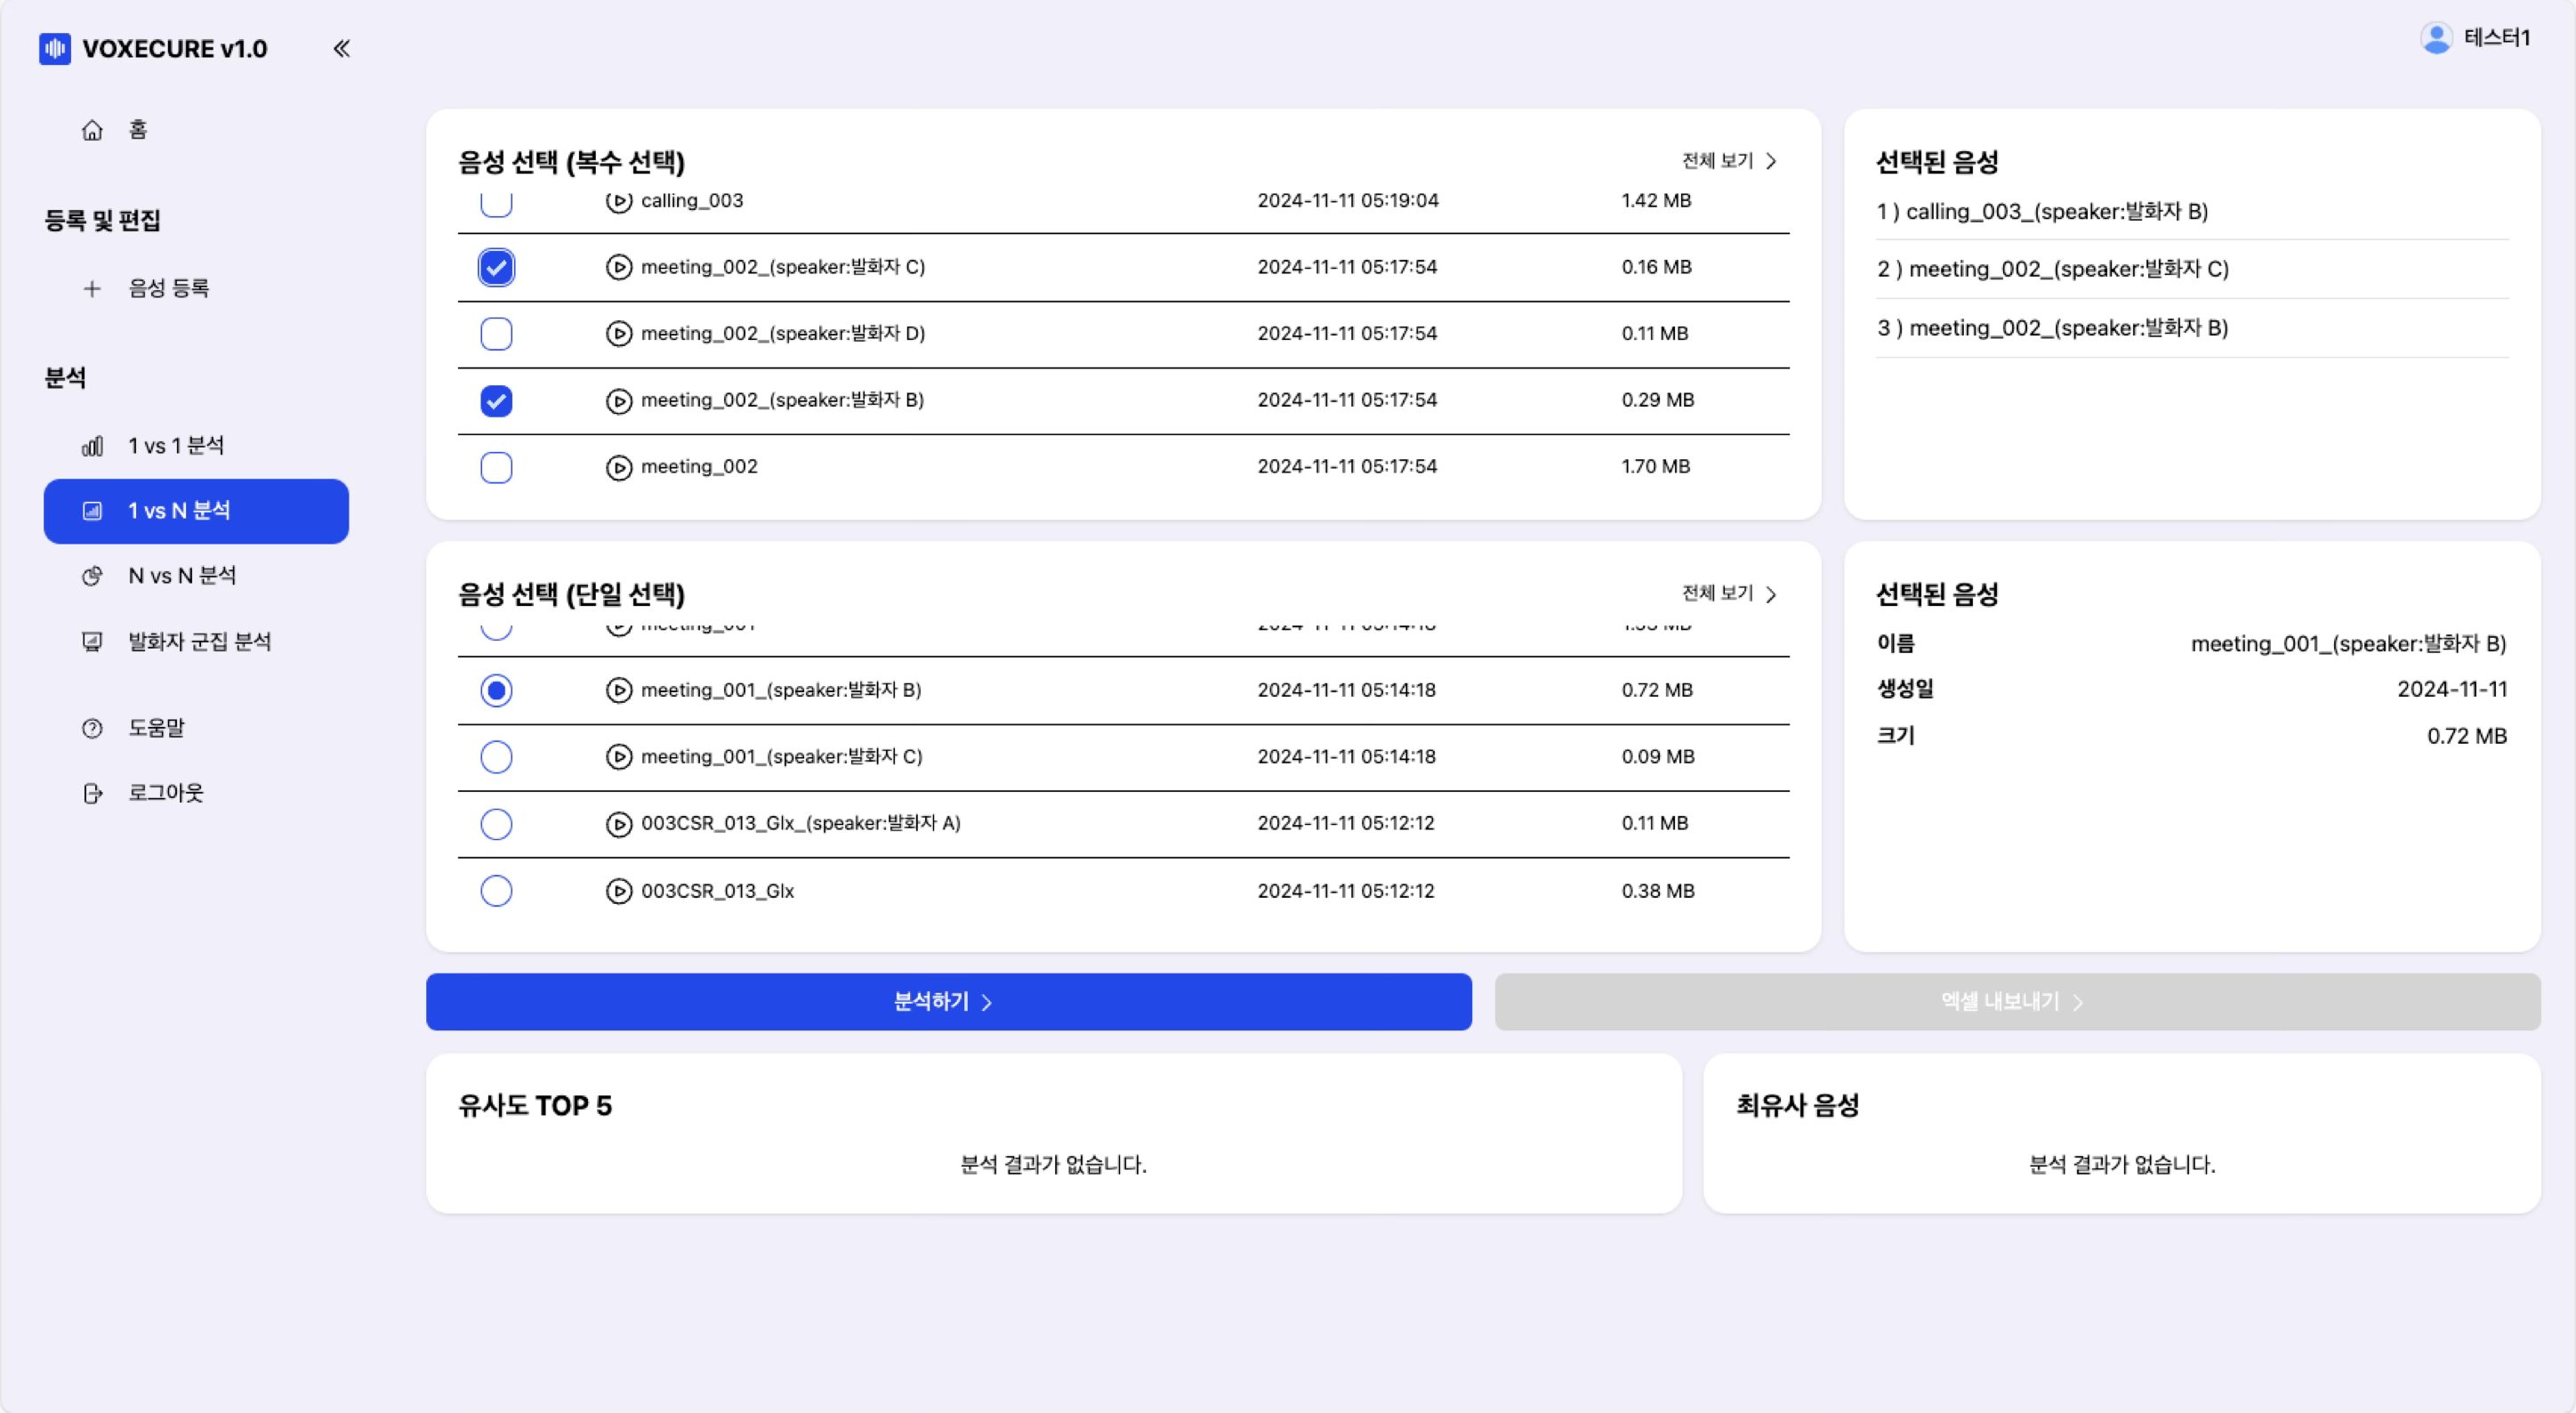Expand 전체 보기 in the multi-select panel
Screen dimensions: 2576x1413
[1729, 161]
